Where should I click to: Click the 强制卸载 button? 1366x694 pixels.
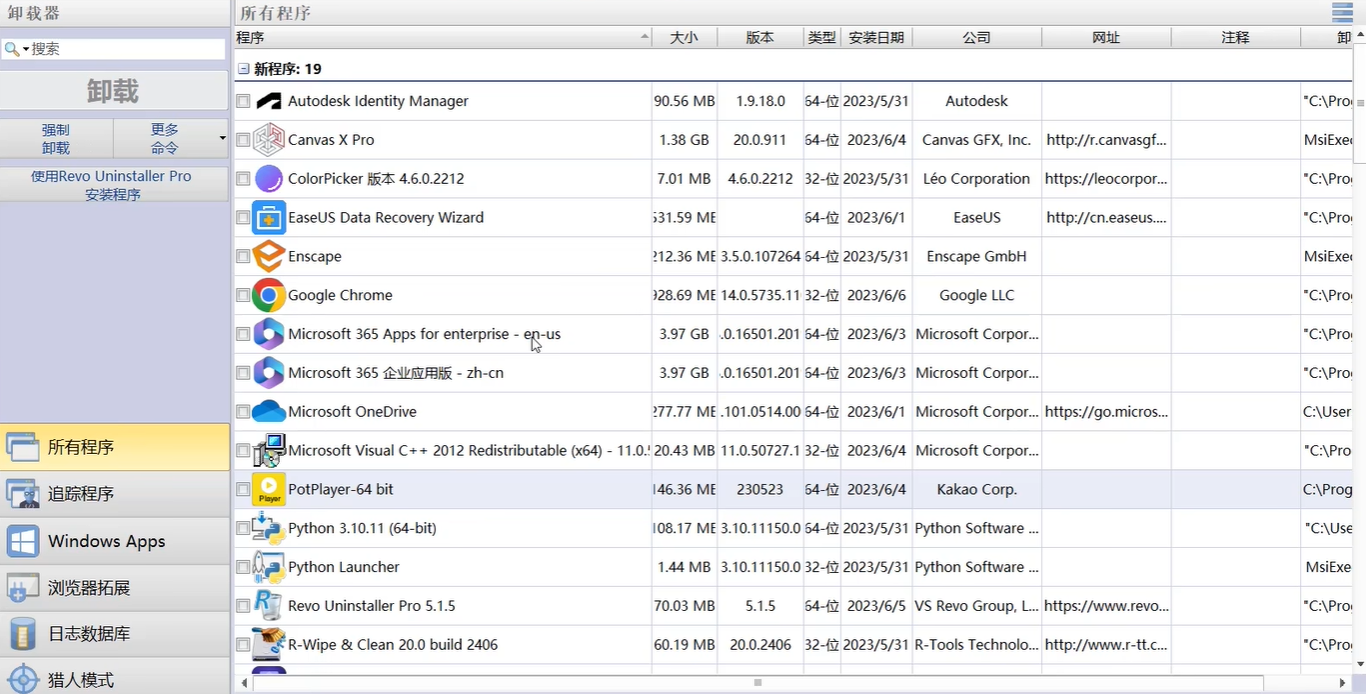pos(56,138)
